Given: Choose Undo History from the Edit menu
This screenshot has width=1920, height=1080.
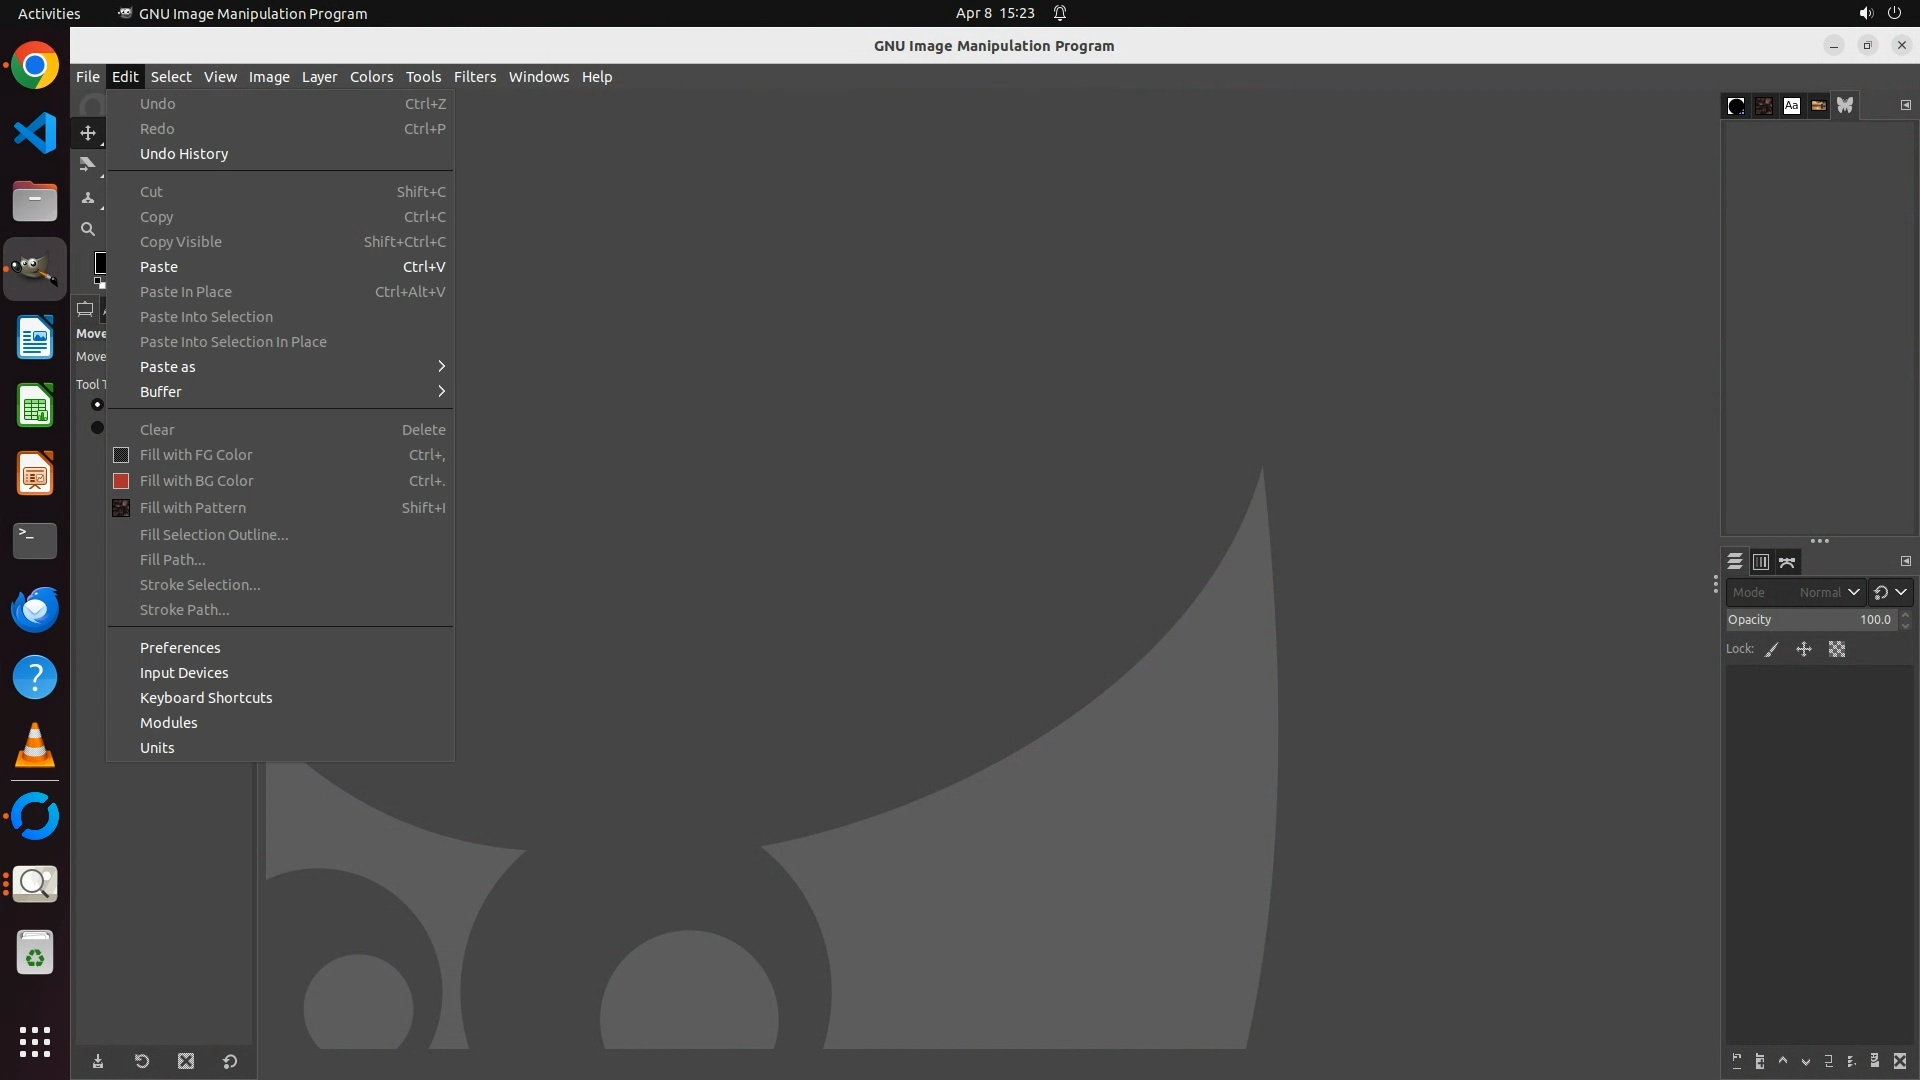Looking at the screenshot, I should pyautogui.click(x=184, y=154).
